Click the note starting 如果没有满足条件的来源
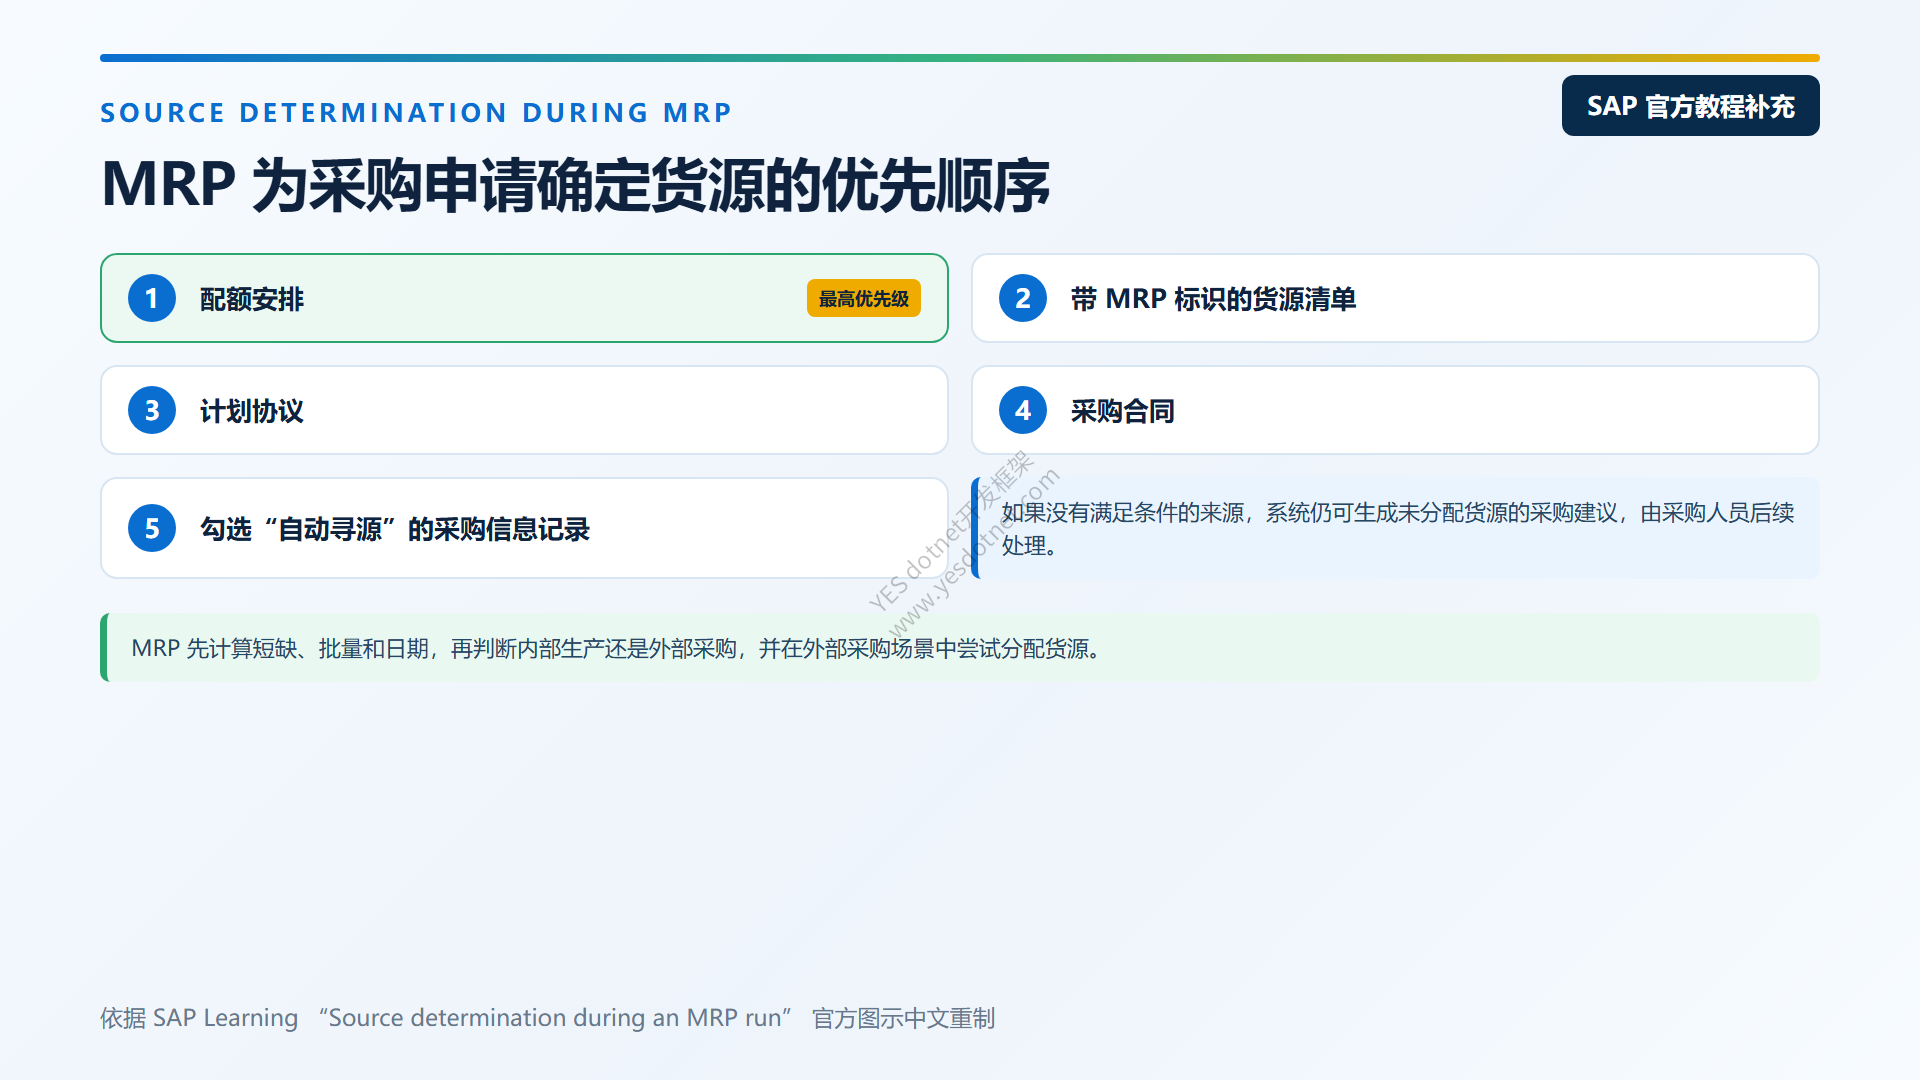Screen dimensions: 1920x1080 [x=1396, y=528]
